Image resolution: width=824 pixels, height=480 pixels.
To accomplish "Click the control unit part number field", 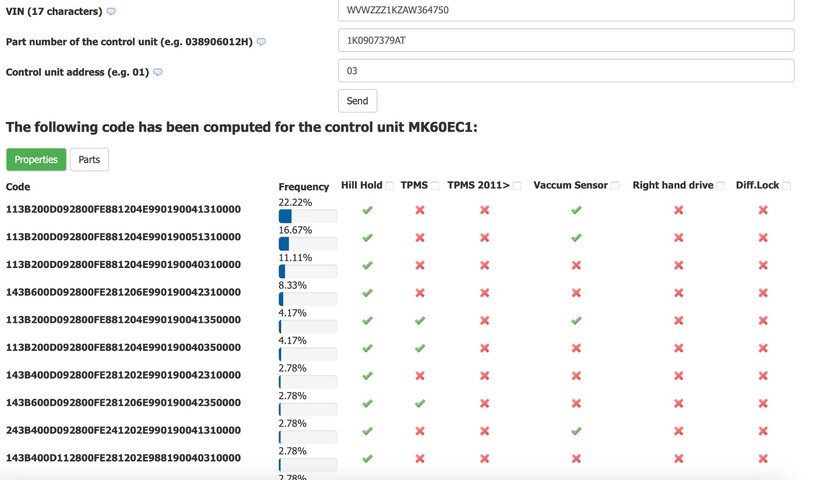I will [x=566, y=40].
